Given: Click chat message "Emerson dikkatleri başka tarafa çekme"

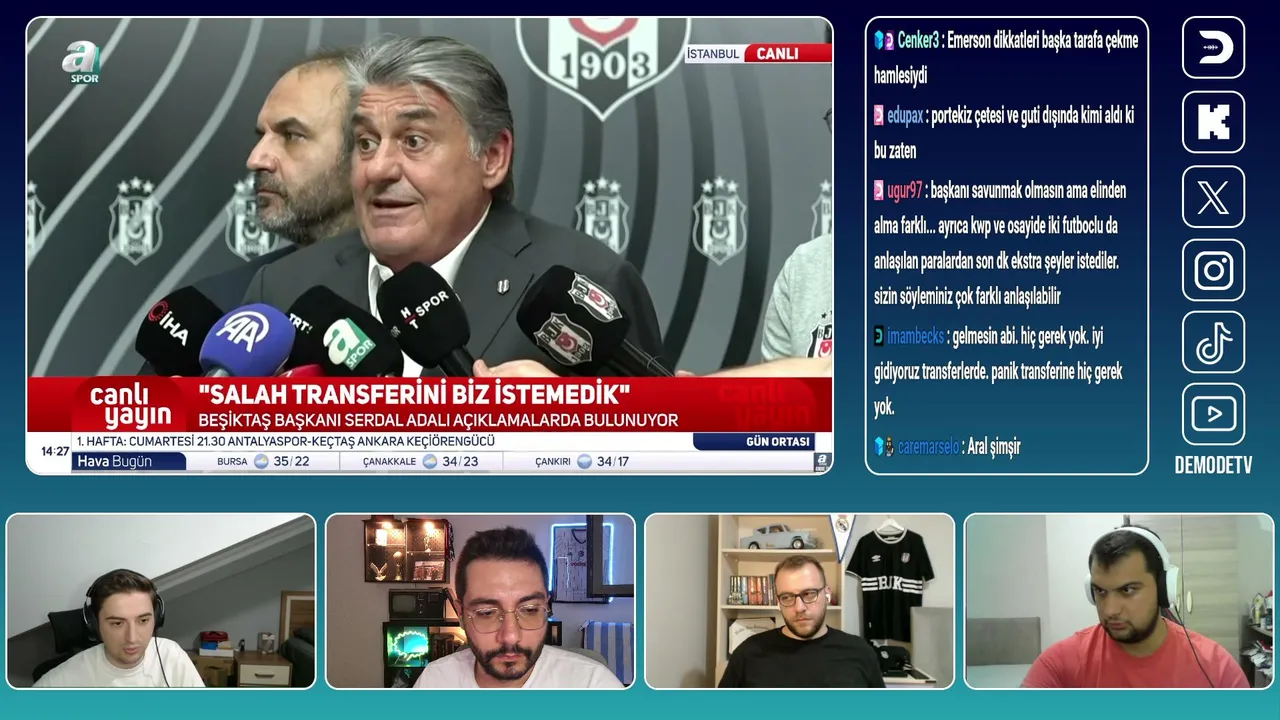Looking at the screenshot, I should tap(1042, 41).
